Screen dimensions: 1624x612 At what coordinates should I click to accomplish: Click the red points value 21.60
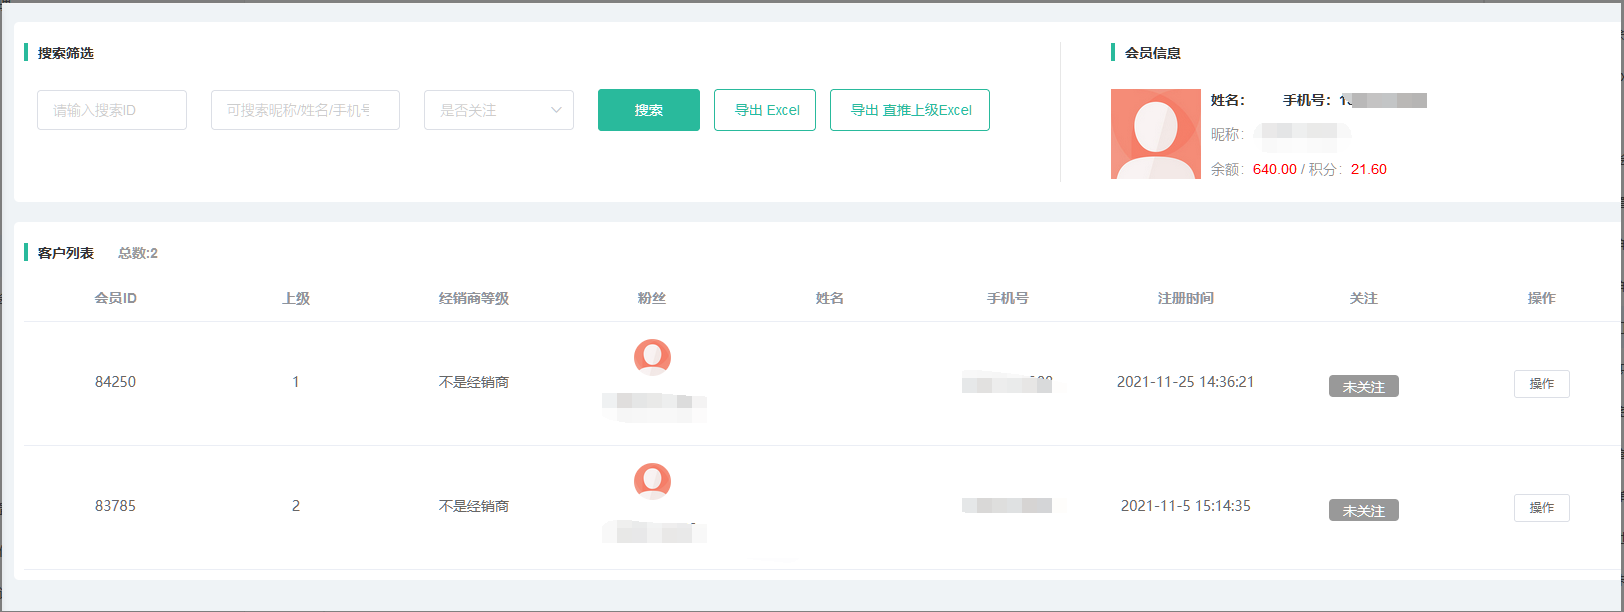pos(1368,170)
